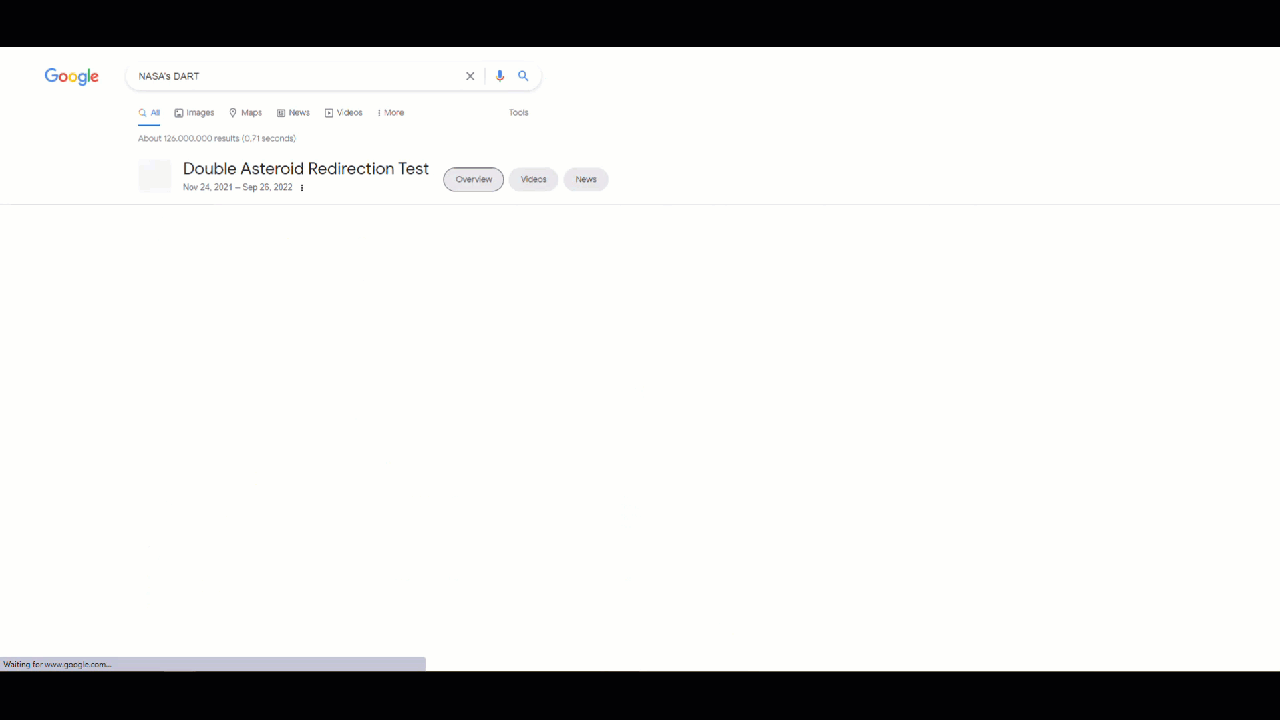This screenshot has height=720, width=1280.
Task: Switch to the News tab under the search bar
Action: 293,113
